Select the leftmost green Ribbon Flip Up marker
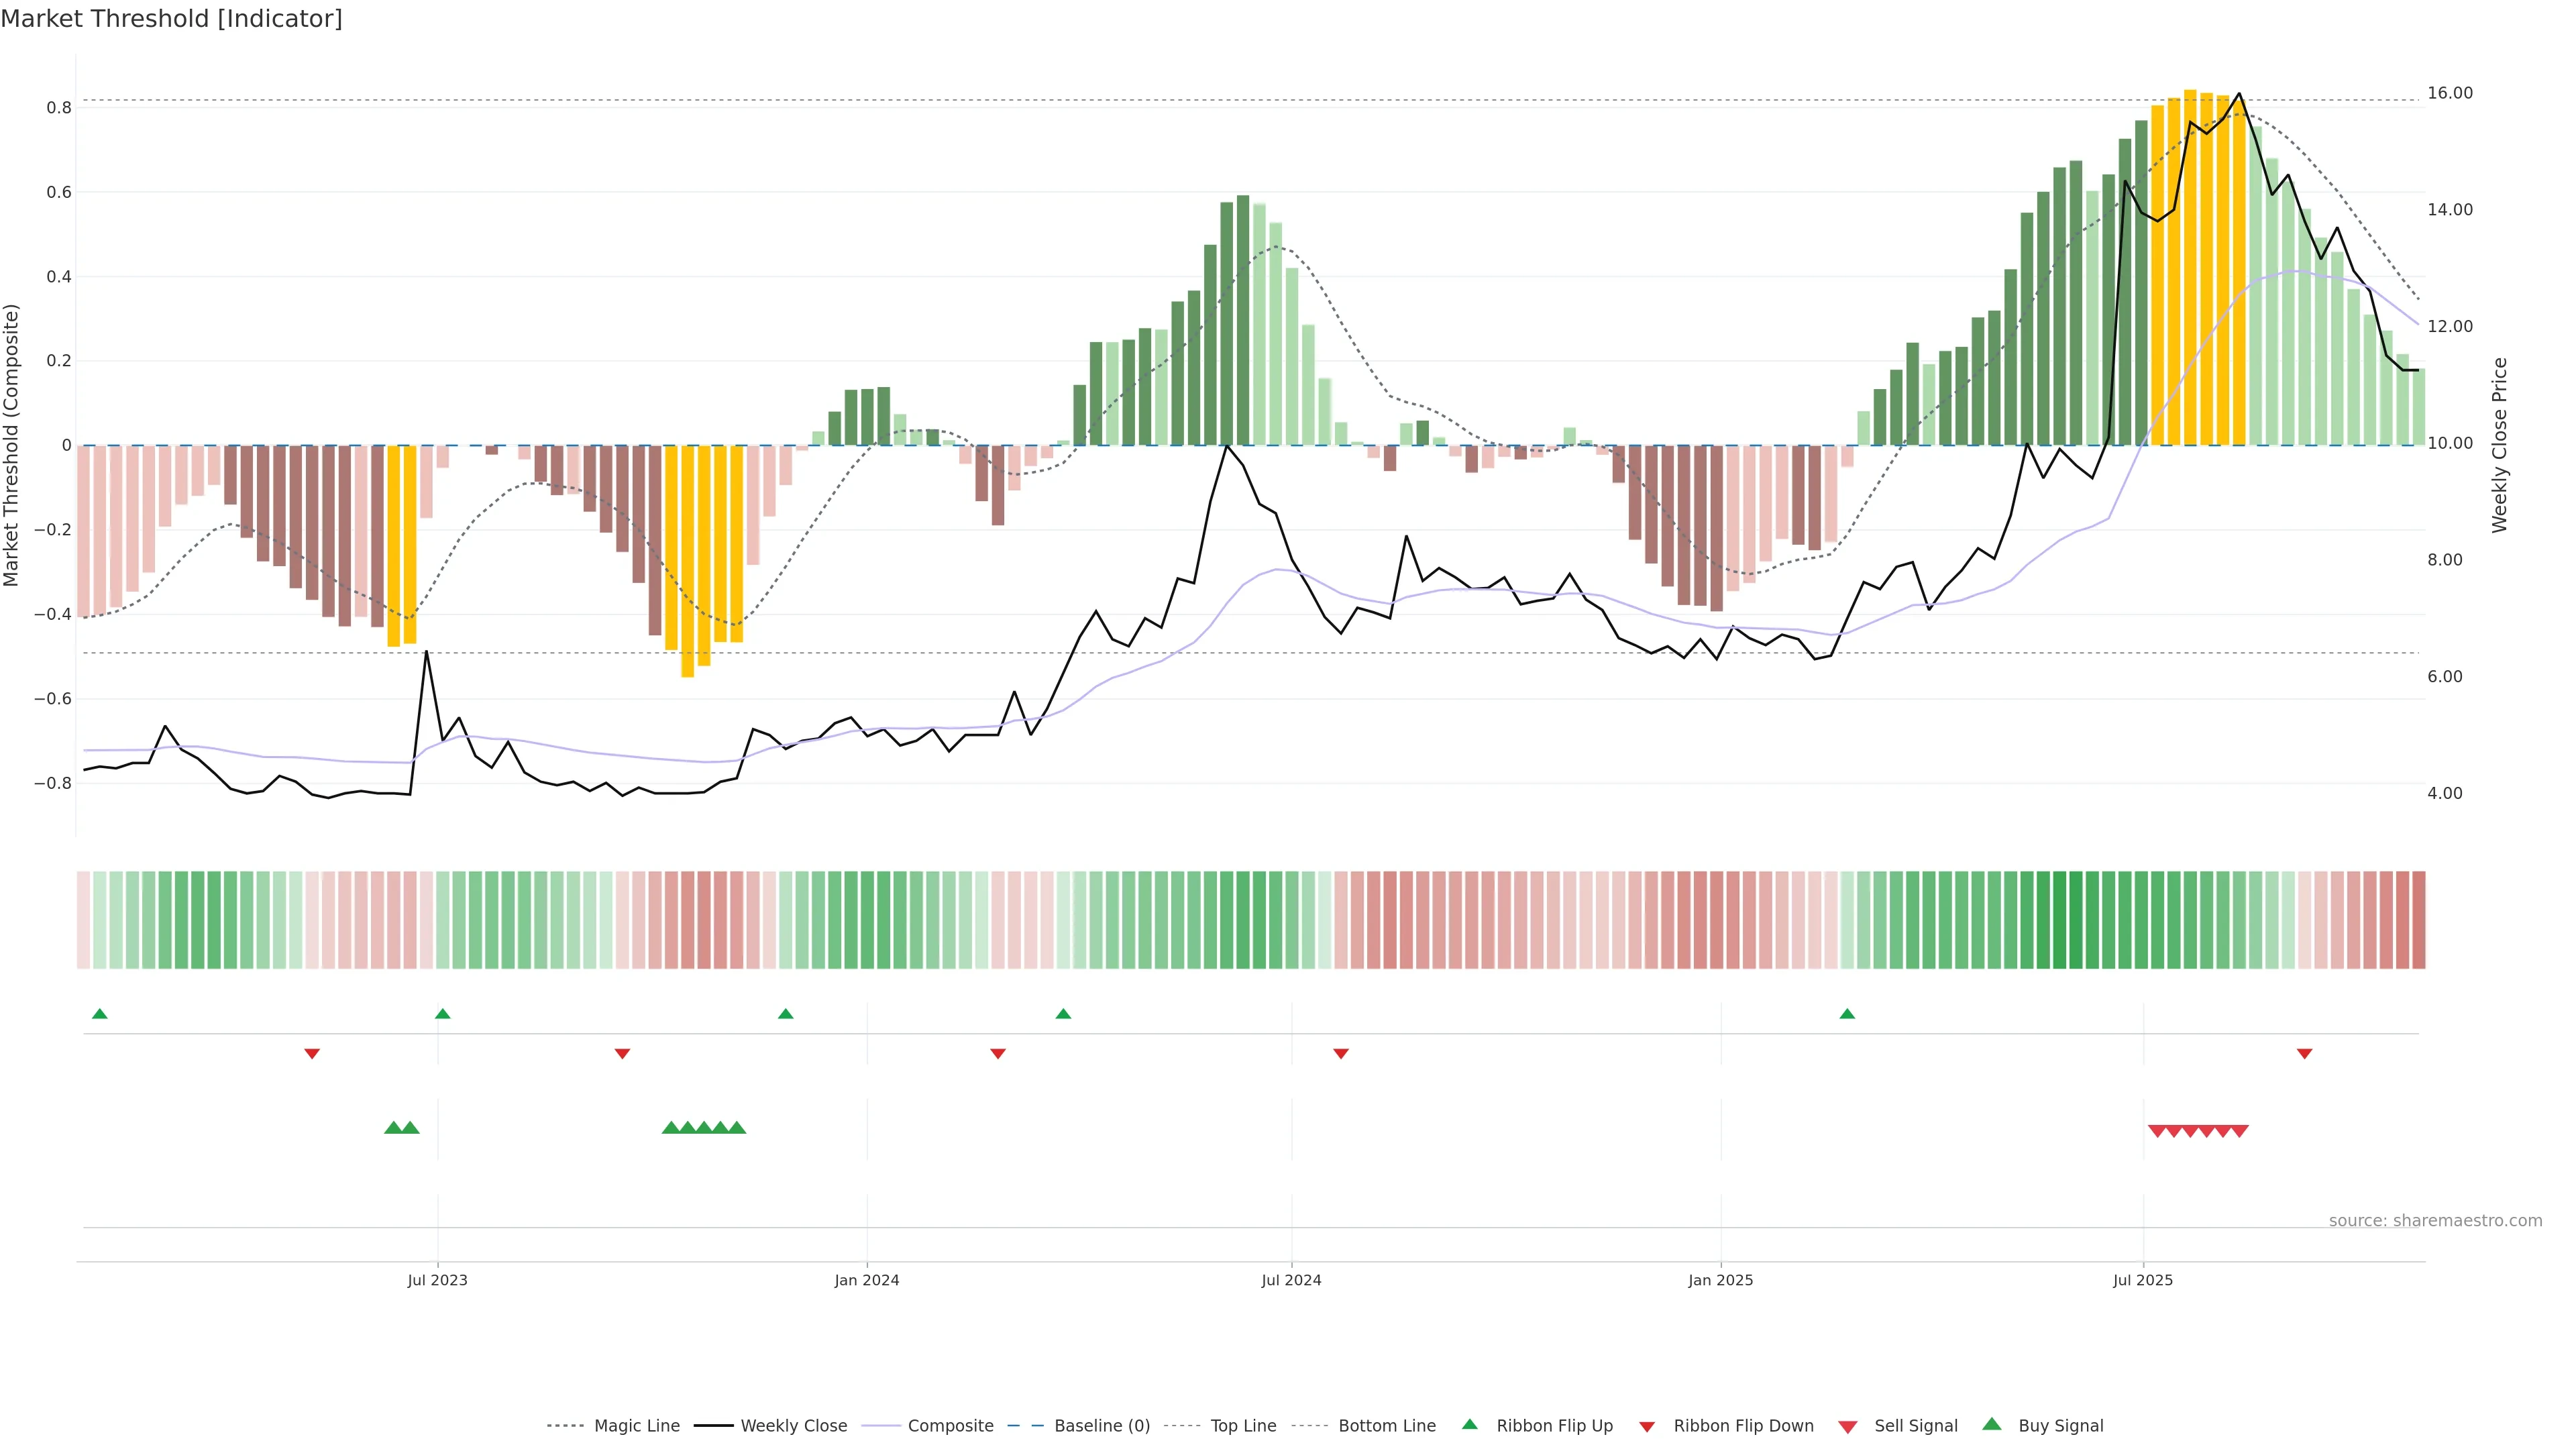 99,1014
